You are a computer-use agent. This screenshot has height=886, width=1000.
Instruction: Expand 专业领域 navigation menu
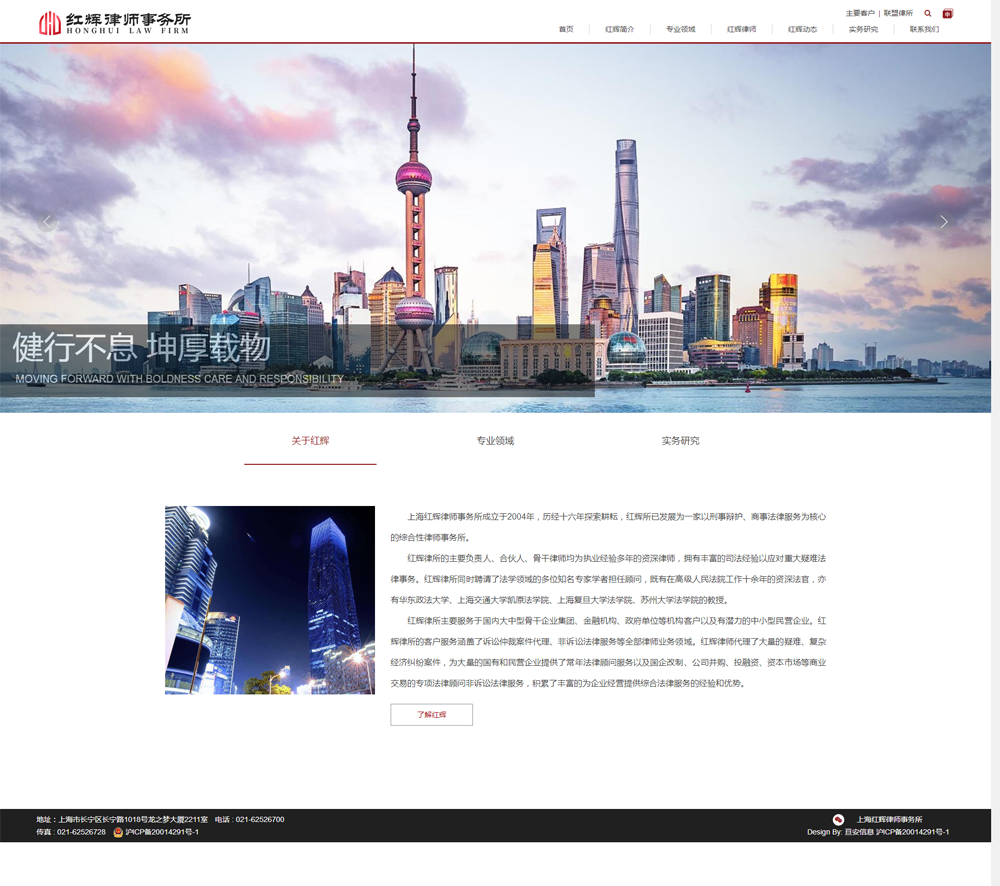point(680,29)
